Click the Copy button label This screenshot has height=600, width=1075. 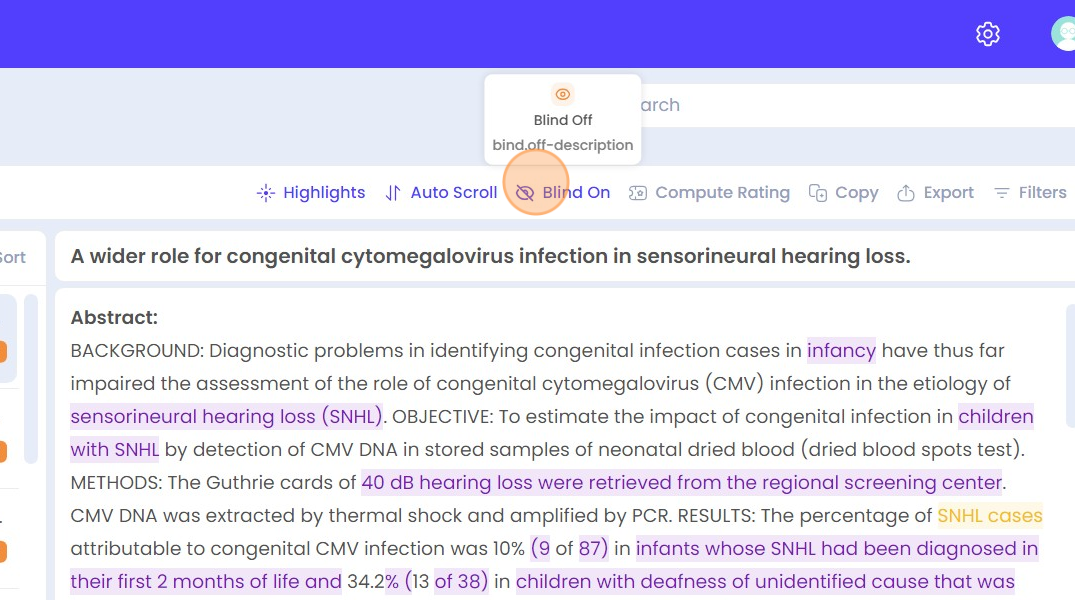tap(856, 193)
